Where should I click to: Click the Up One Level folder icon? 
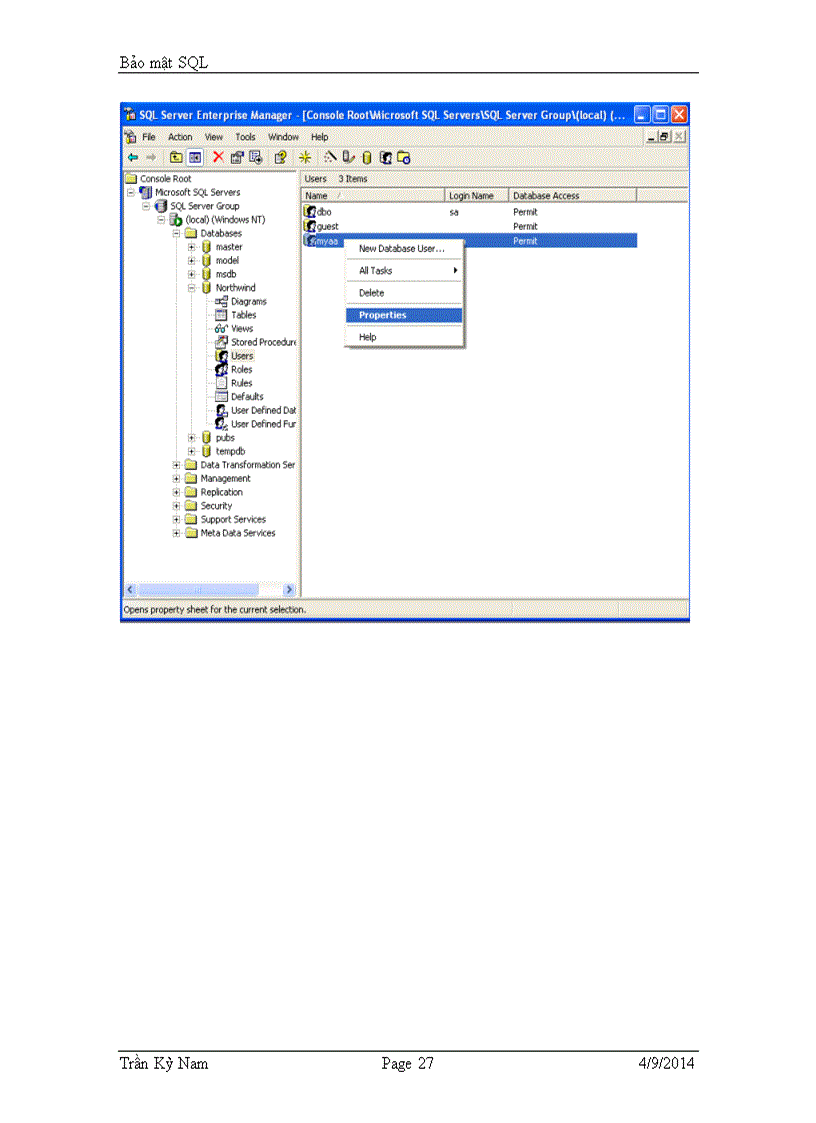coord(175,157)
